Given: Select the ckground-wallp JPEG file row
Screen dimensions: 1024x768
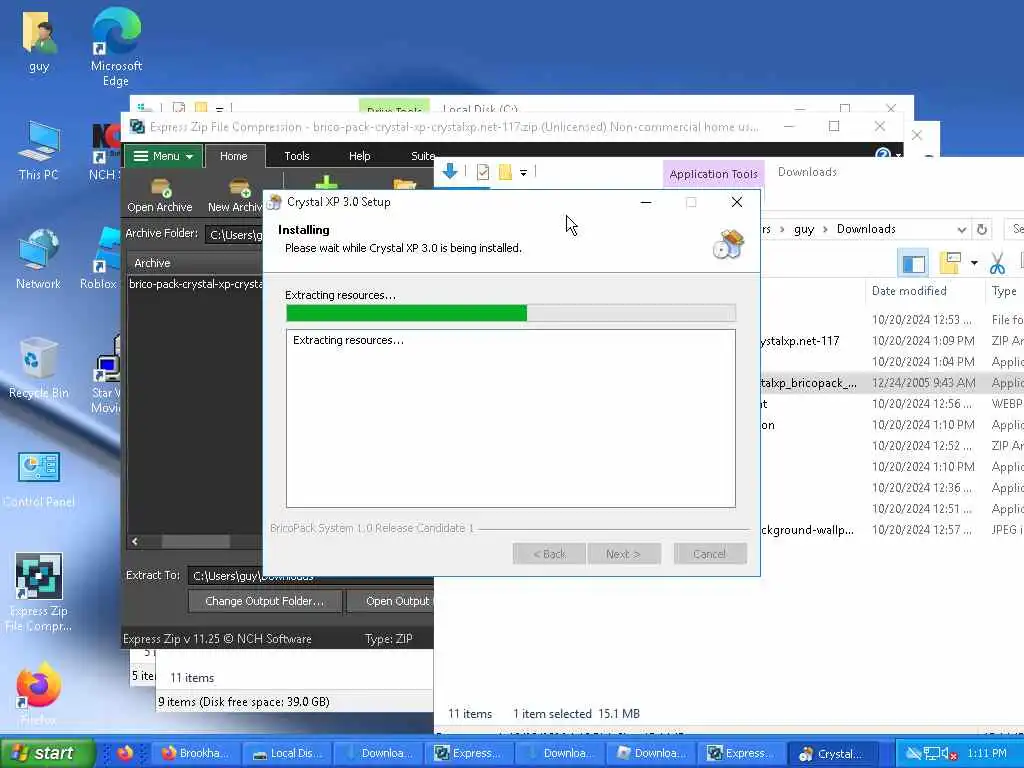Looking at the screenshot, I should pyautogui.click(x=892, y=530).
